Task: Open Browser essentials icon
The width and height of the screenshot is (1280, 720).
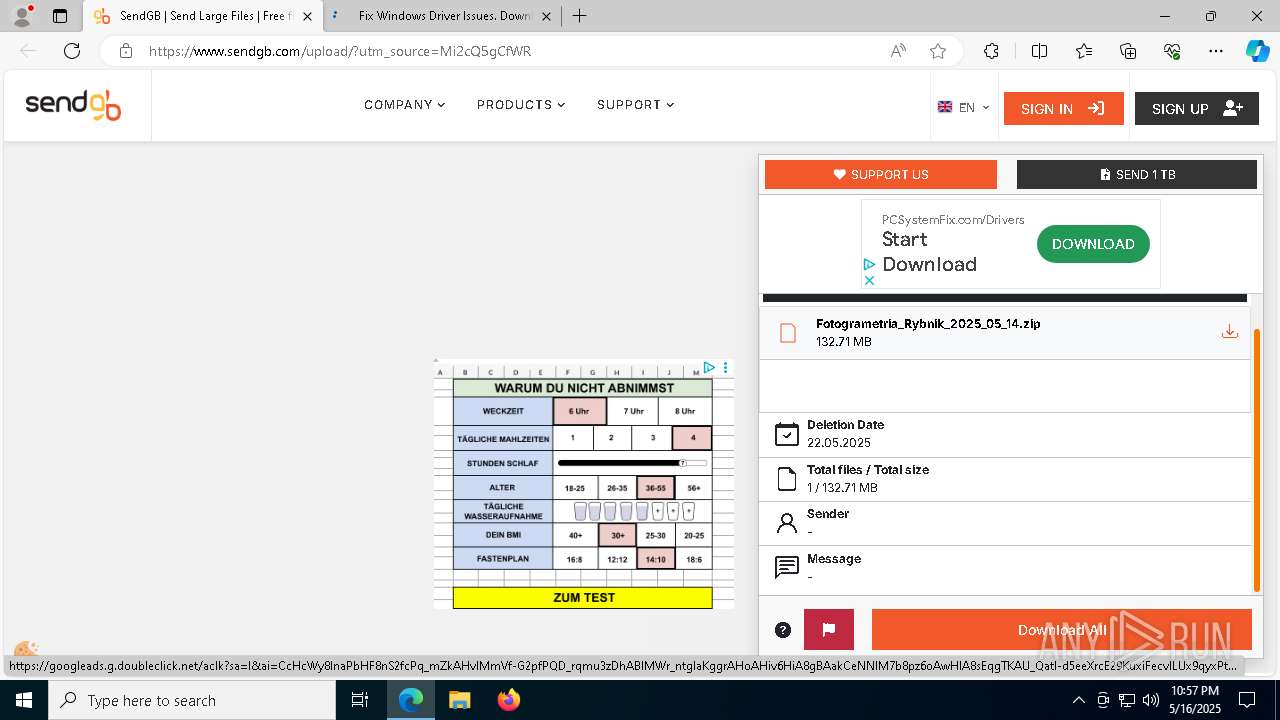Action: click(1172, 51)
